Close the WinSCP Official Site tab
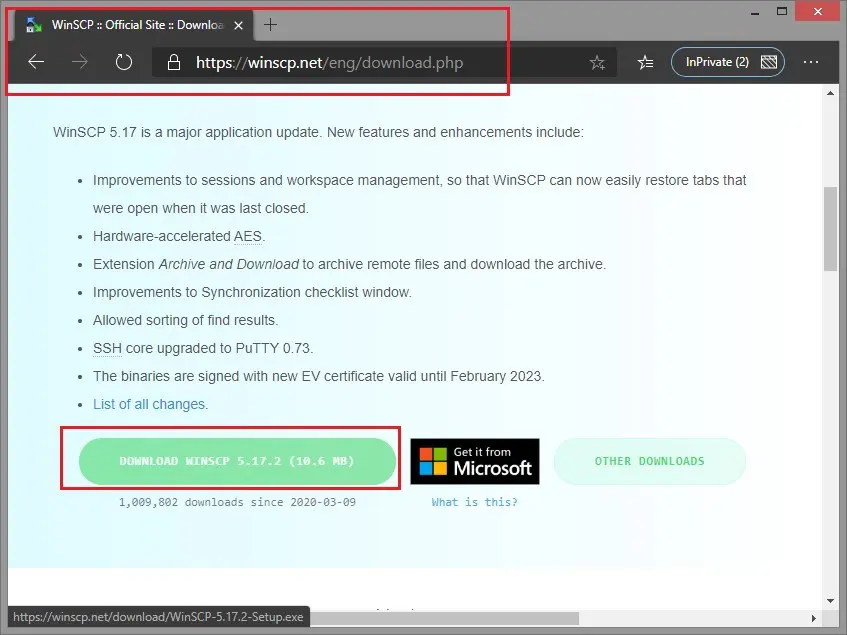 238,25
